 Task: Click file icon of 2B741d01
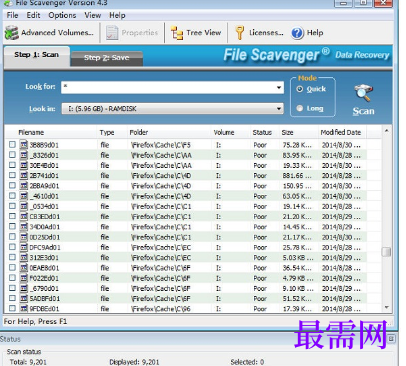(x=24, y=176)
